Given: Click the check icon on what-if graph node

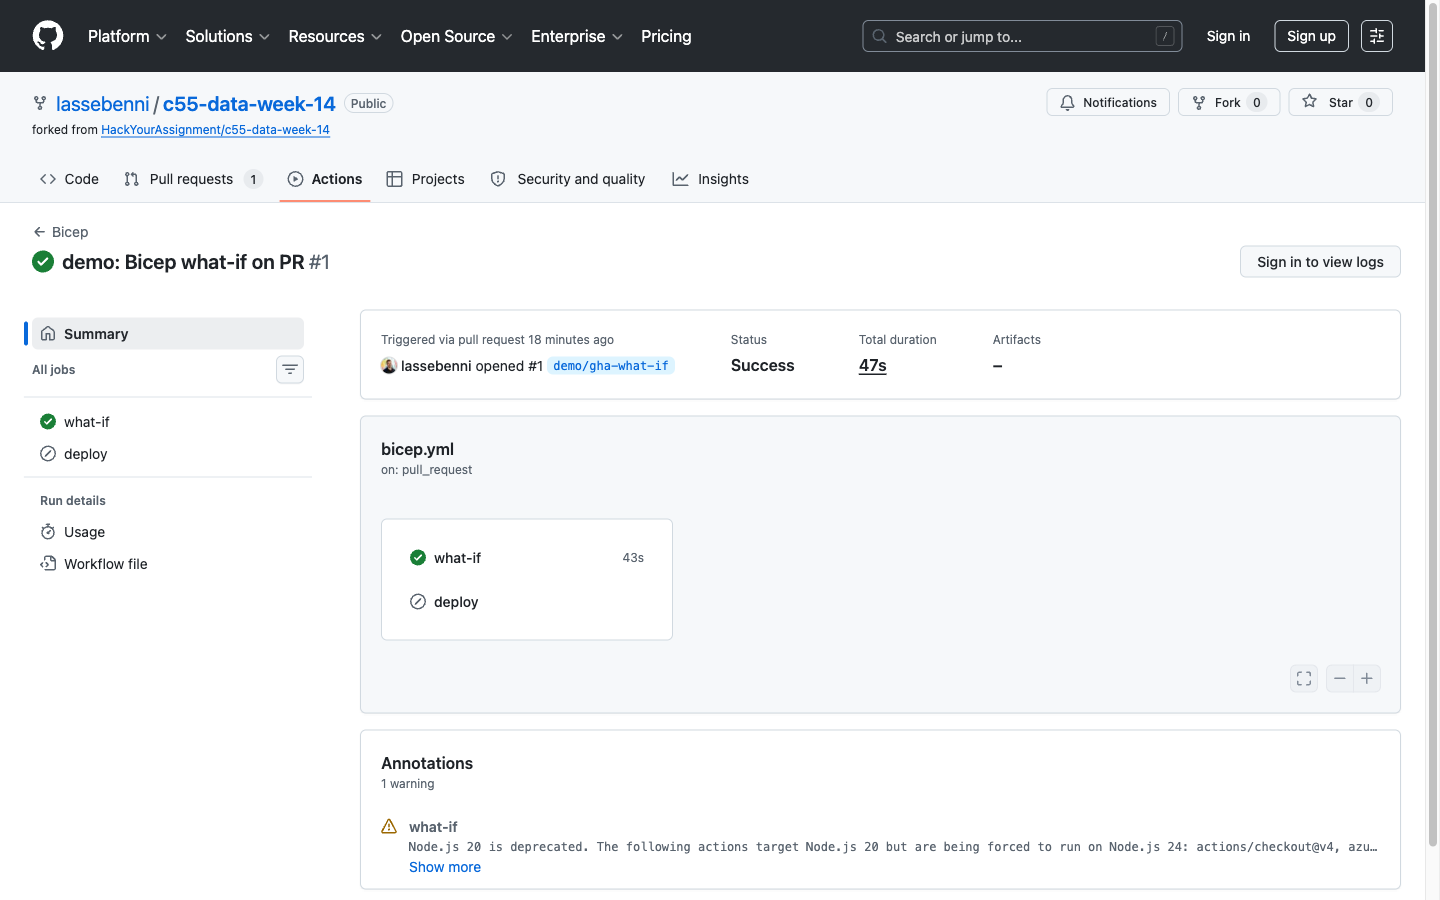Looking at the screenshot, I should click(x=418, y=558).
